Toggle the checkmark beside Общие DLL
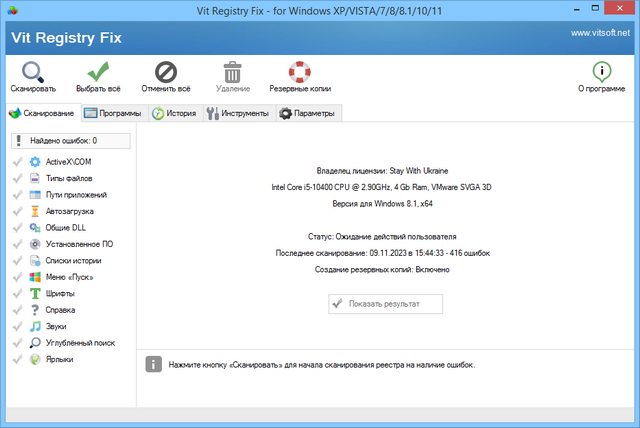 (x=17, y=228)
